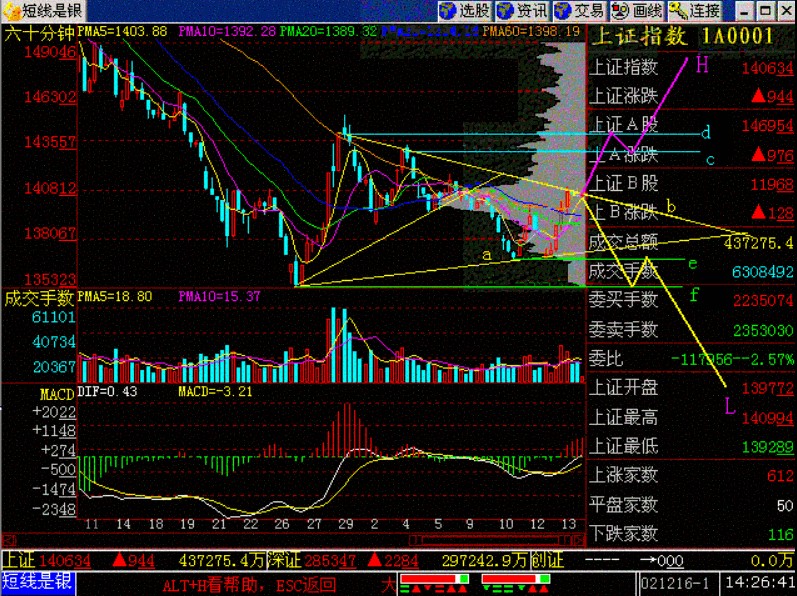797x596 pixels.
Task: Click the 短线是银 application icon in title bar
Action: point(10,10)
